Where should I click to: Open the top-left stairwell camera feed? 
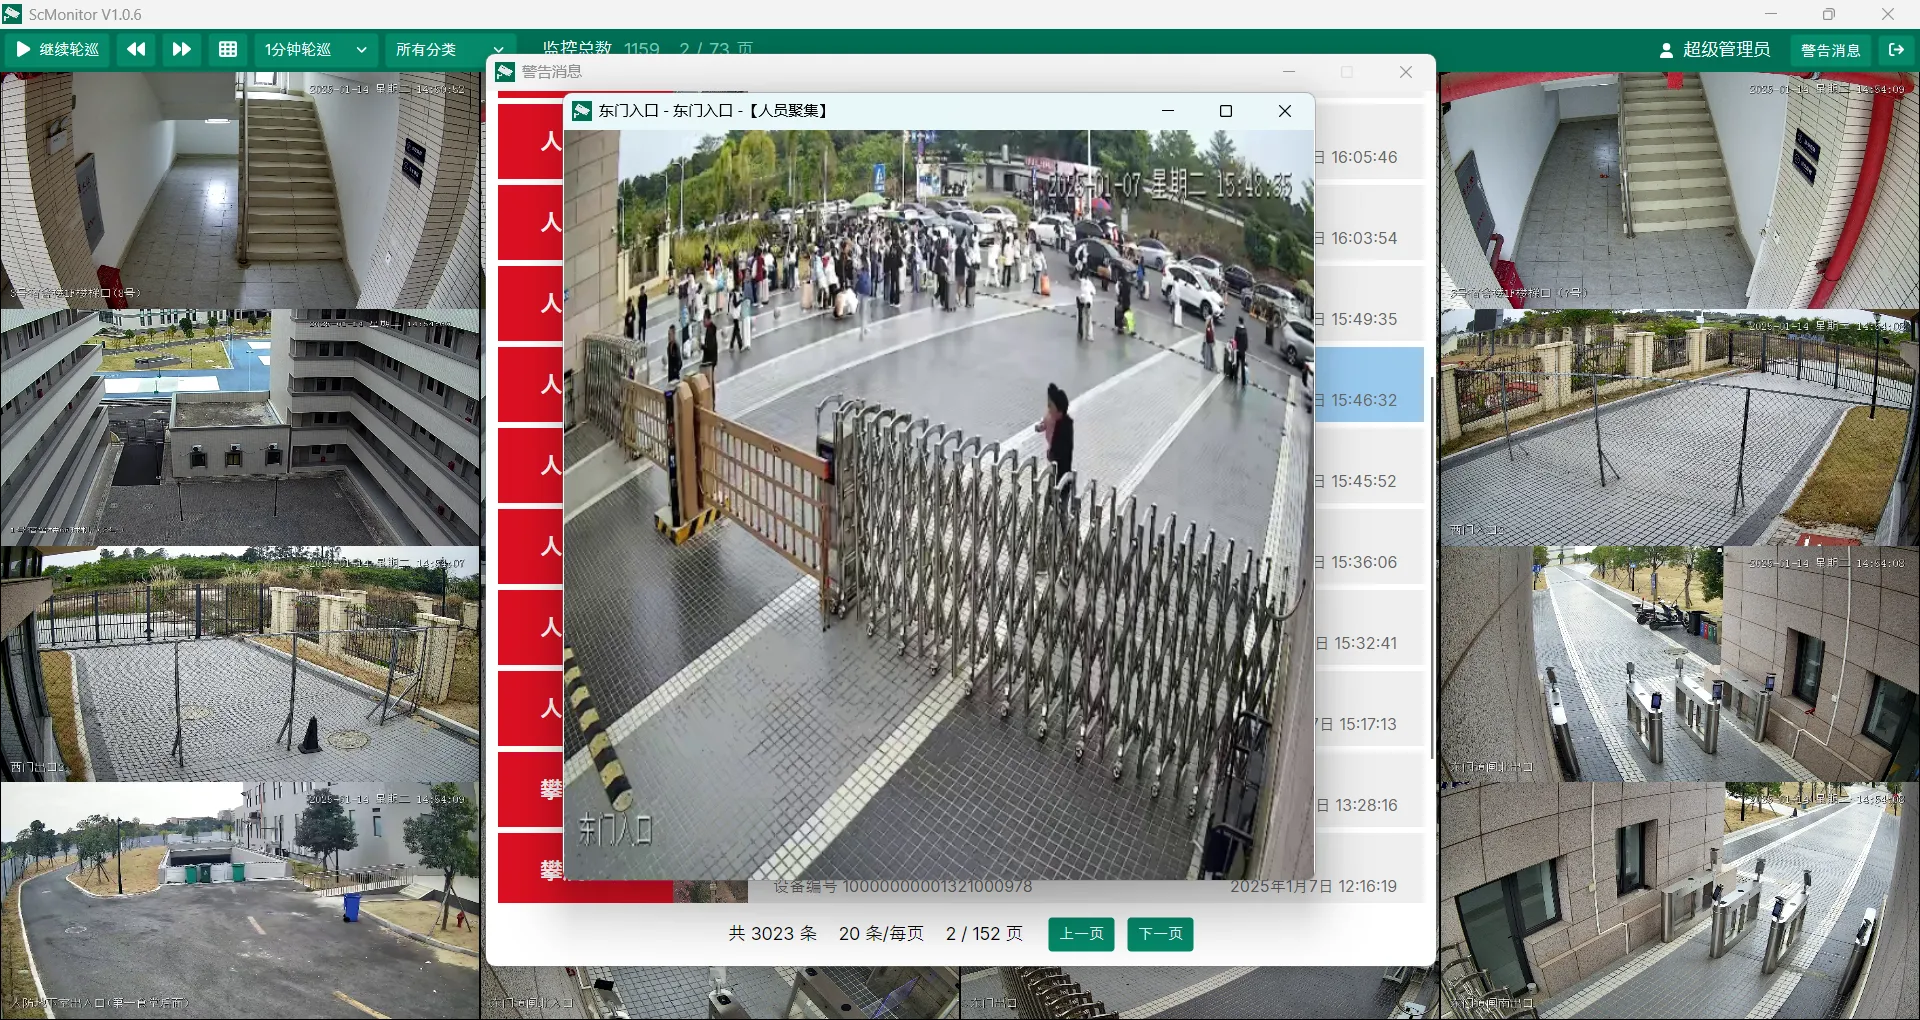[x=240, y=190]
